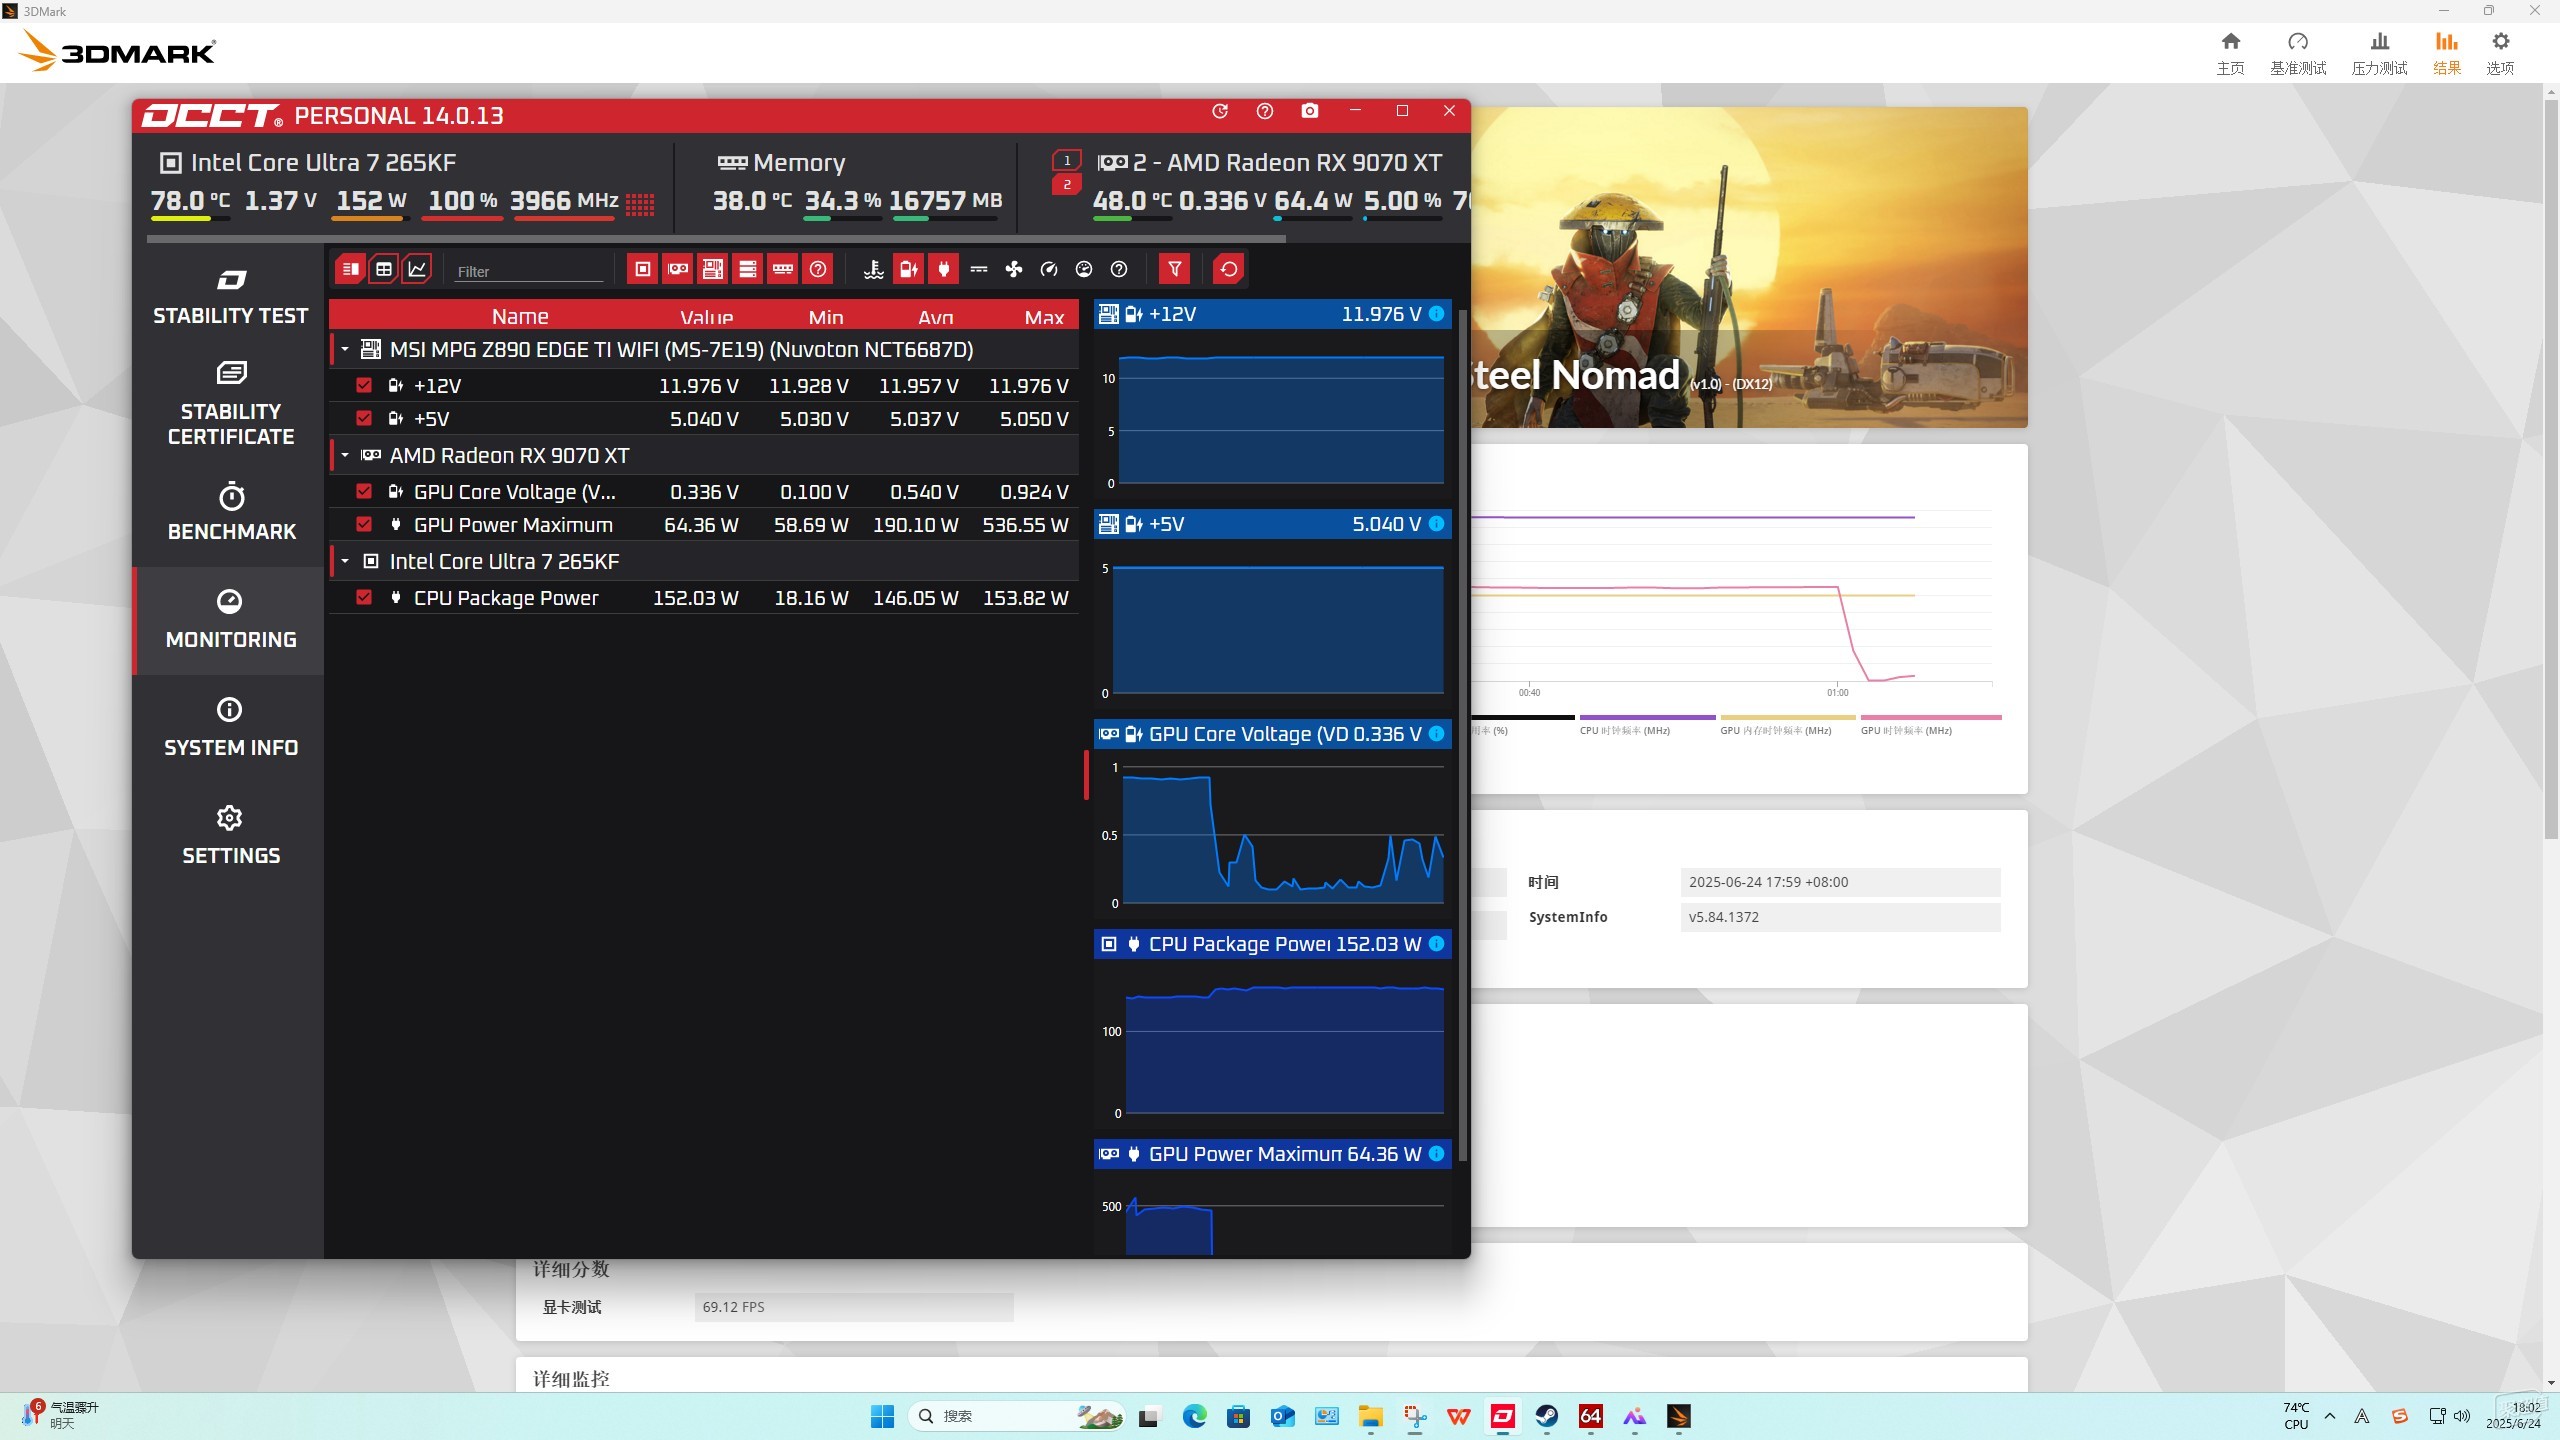Collapse the AMD Radeon RX 9070 XT group
The height and width of the screenshot is (1440, 2560).
[345, 455]
